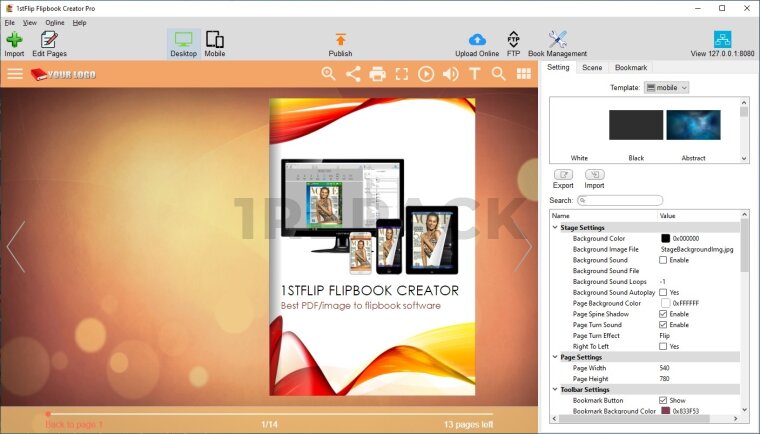Toggle the Right To Left checkbox
This screenshot has height=434, width=760.
(664, 346)
